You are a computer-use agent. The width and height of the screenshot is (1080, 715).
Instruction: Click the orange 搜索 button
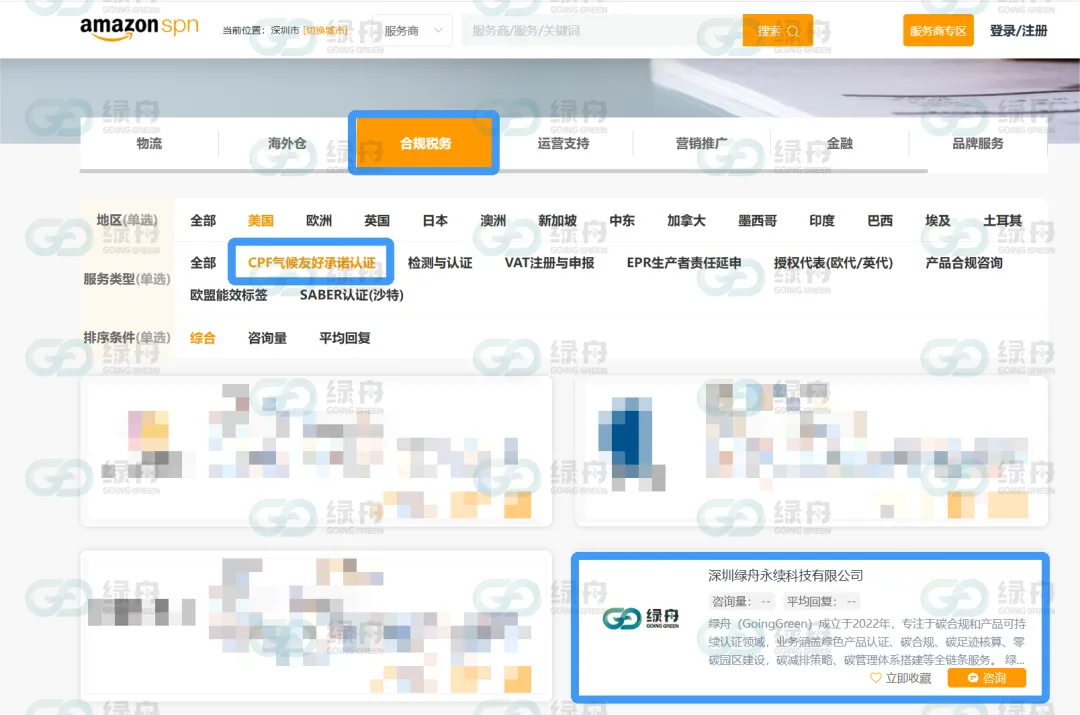pos(778,31)
